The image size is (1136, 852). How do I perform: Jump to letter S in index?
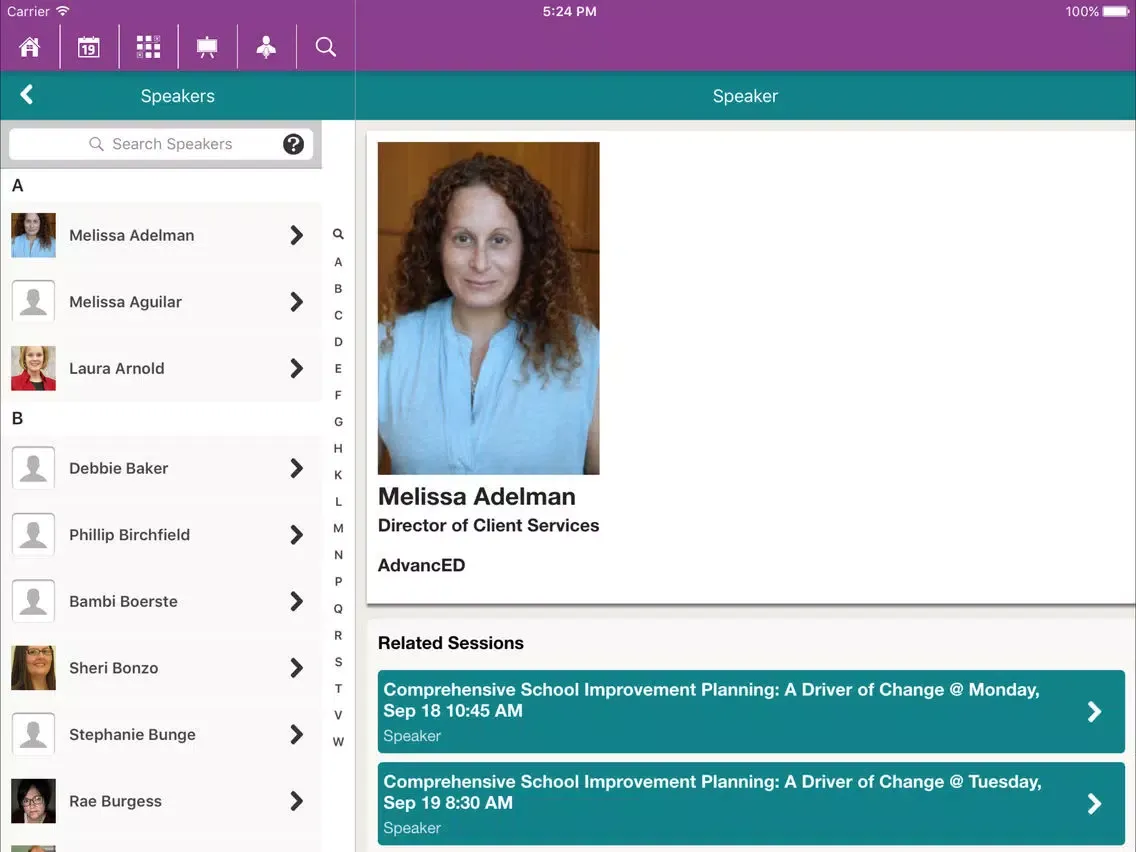coord(338,662)
